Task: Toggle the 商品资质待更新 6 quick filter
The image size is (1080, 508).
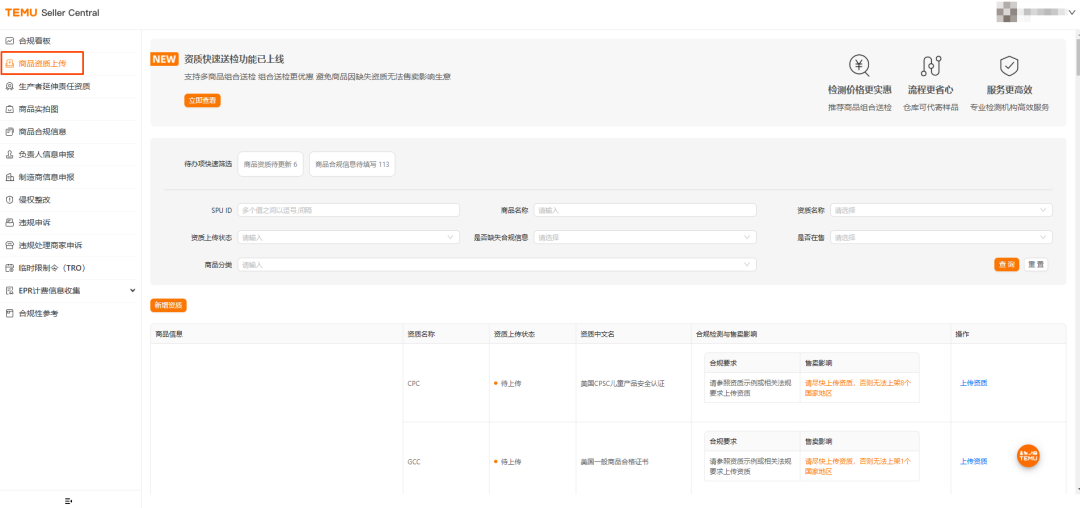Action: point(271,165)
